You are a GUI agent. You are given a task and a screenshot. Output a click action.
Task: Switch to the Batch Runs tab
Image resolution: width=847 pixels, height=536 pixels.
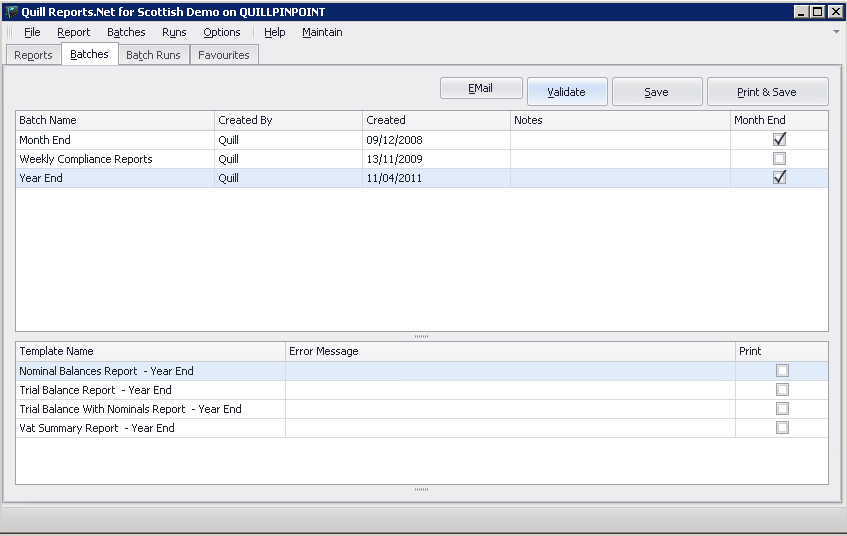[153, 55]
